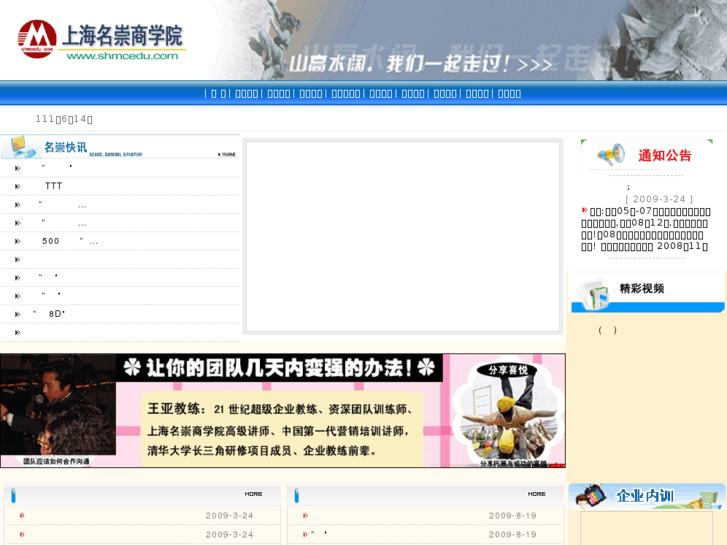The image size is (727, 545).
Task: Click the arrow bullet beside the 500 item
Action: coord(18,241)
